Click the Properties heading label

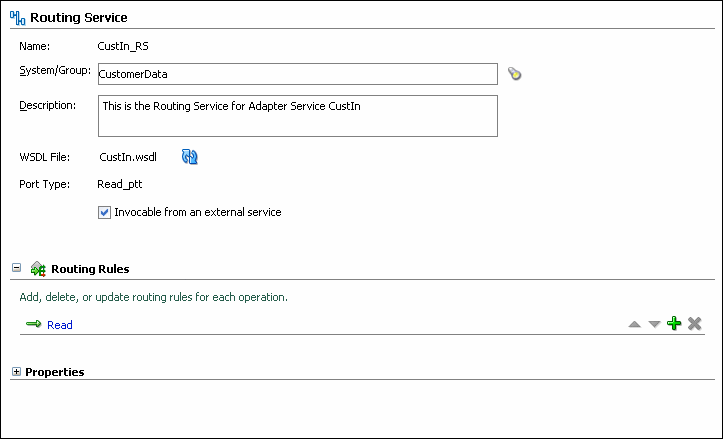tap(55, 372)
